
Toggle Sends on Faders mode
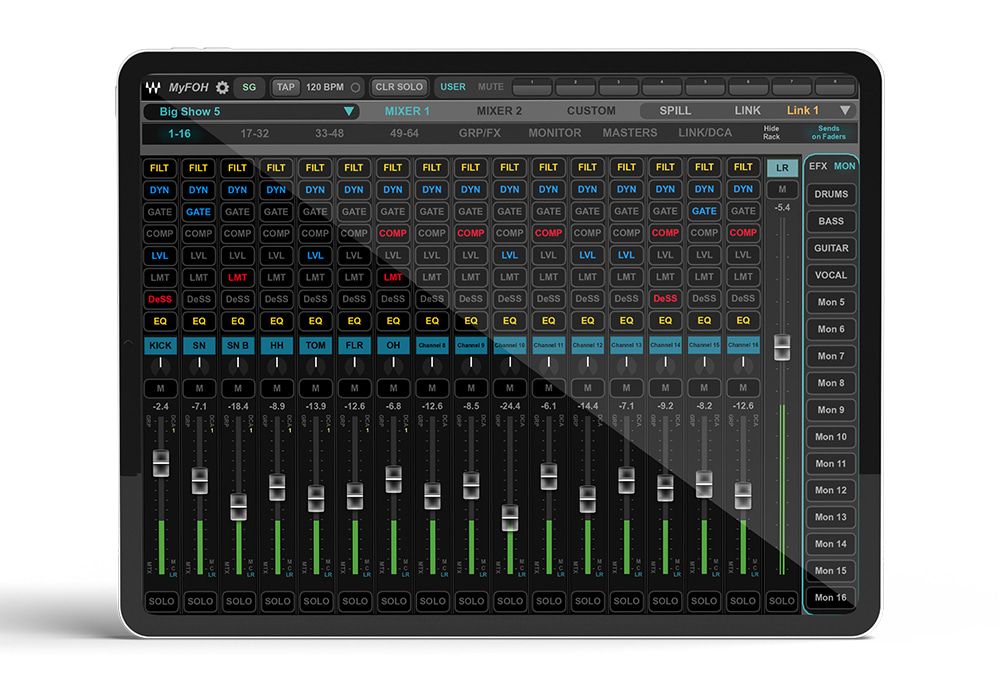click(x=829, y=133)
